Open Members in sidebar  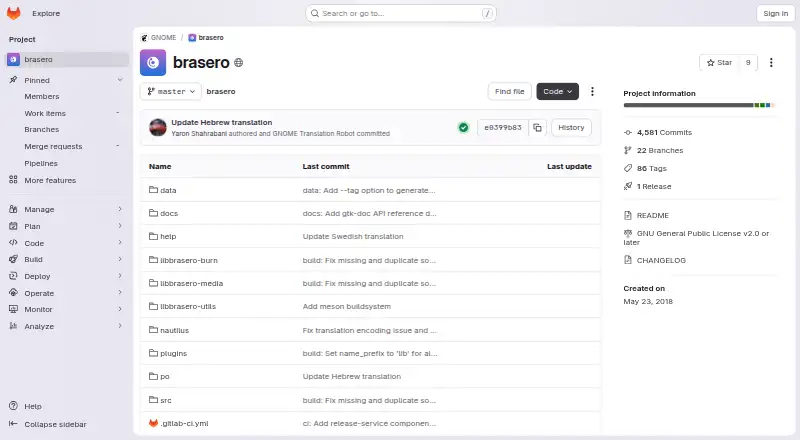pyautogui.click(x=67, y=96)
